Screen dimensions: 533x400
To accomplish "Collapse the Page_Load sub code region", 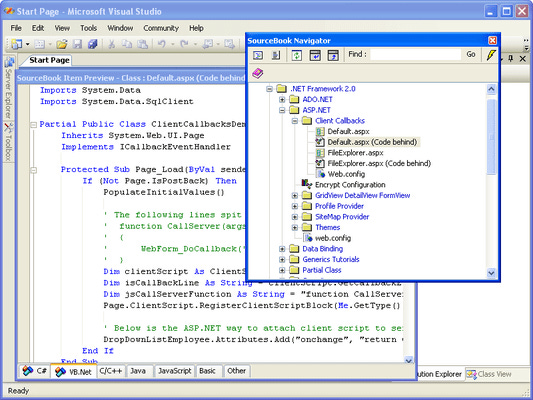I will click(34, 170).
